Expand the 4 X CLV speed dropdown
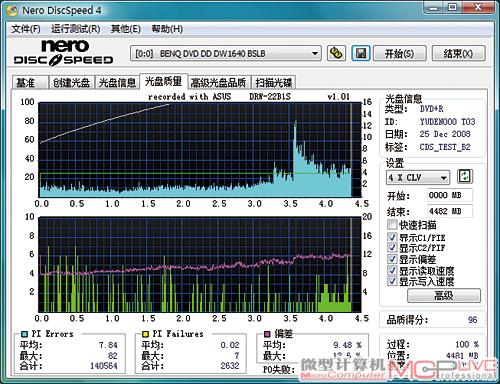 click(x=418, y=177)
